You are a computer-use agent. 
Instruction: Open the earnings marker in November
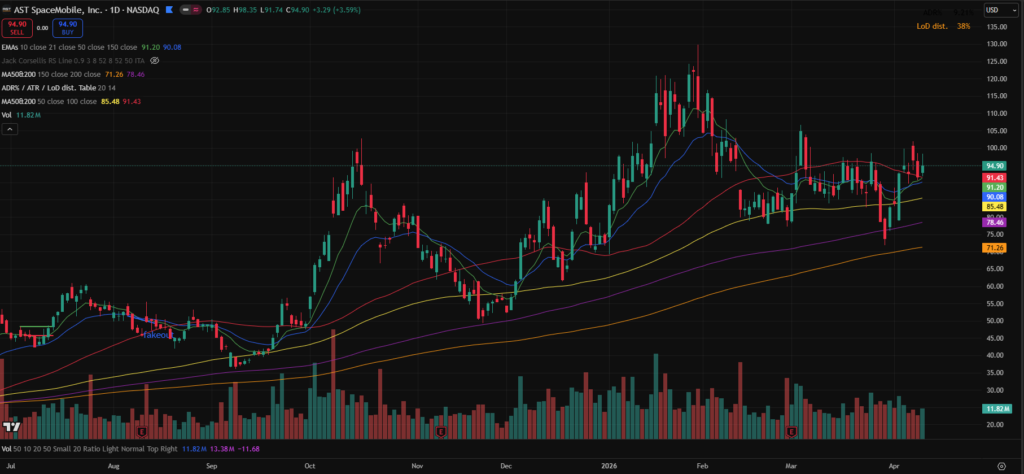441,431
